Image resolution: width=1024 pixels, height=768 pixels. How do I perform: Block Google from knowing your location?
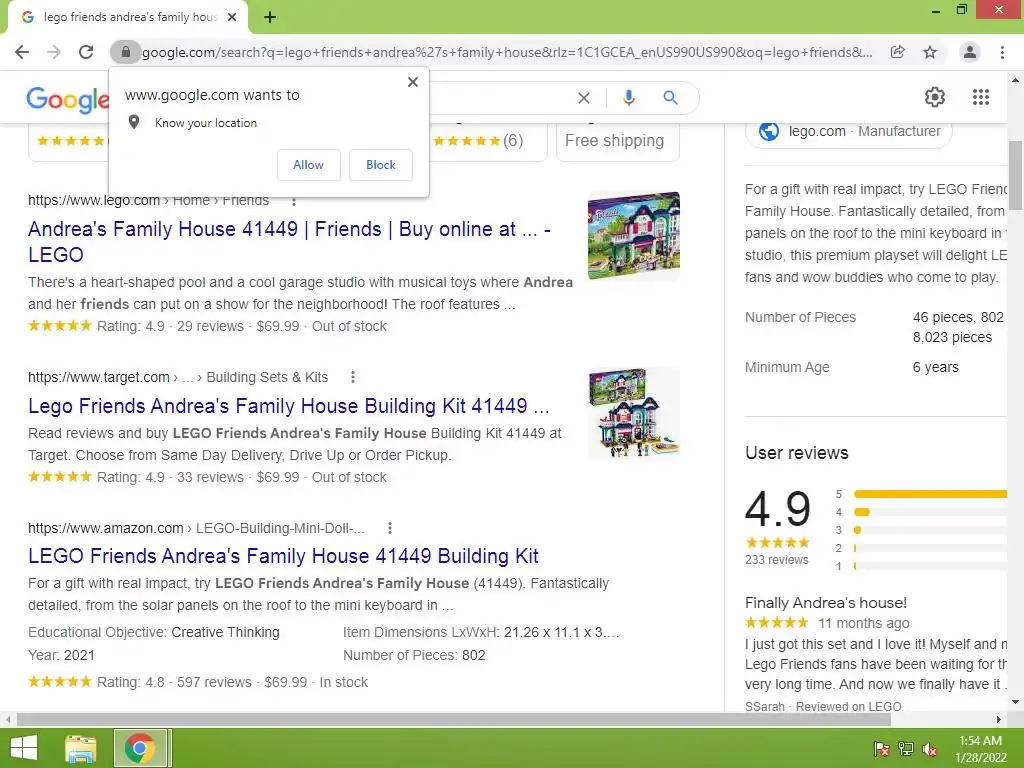[381, 165]
